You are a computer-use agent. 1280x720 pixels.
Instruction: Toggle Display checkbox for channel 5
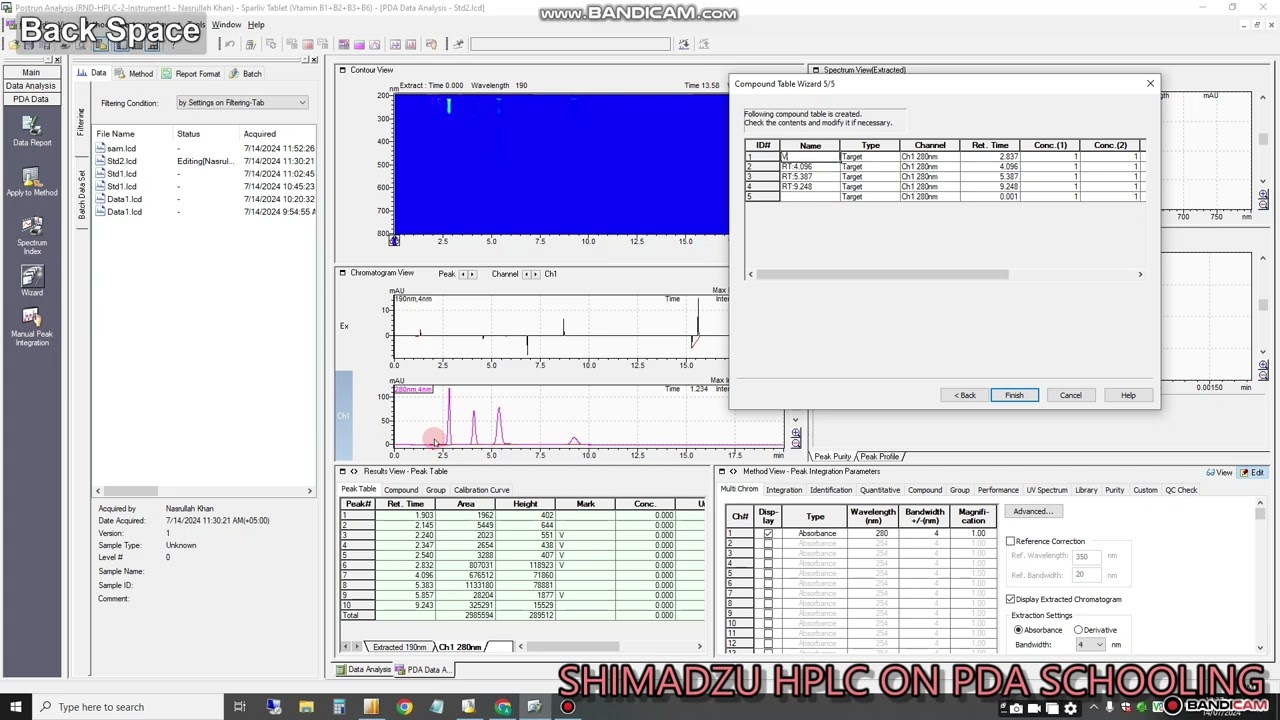[768, 574]
